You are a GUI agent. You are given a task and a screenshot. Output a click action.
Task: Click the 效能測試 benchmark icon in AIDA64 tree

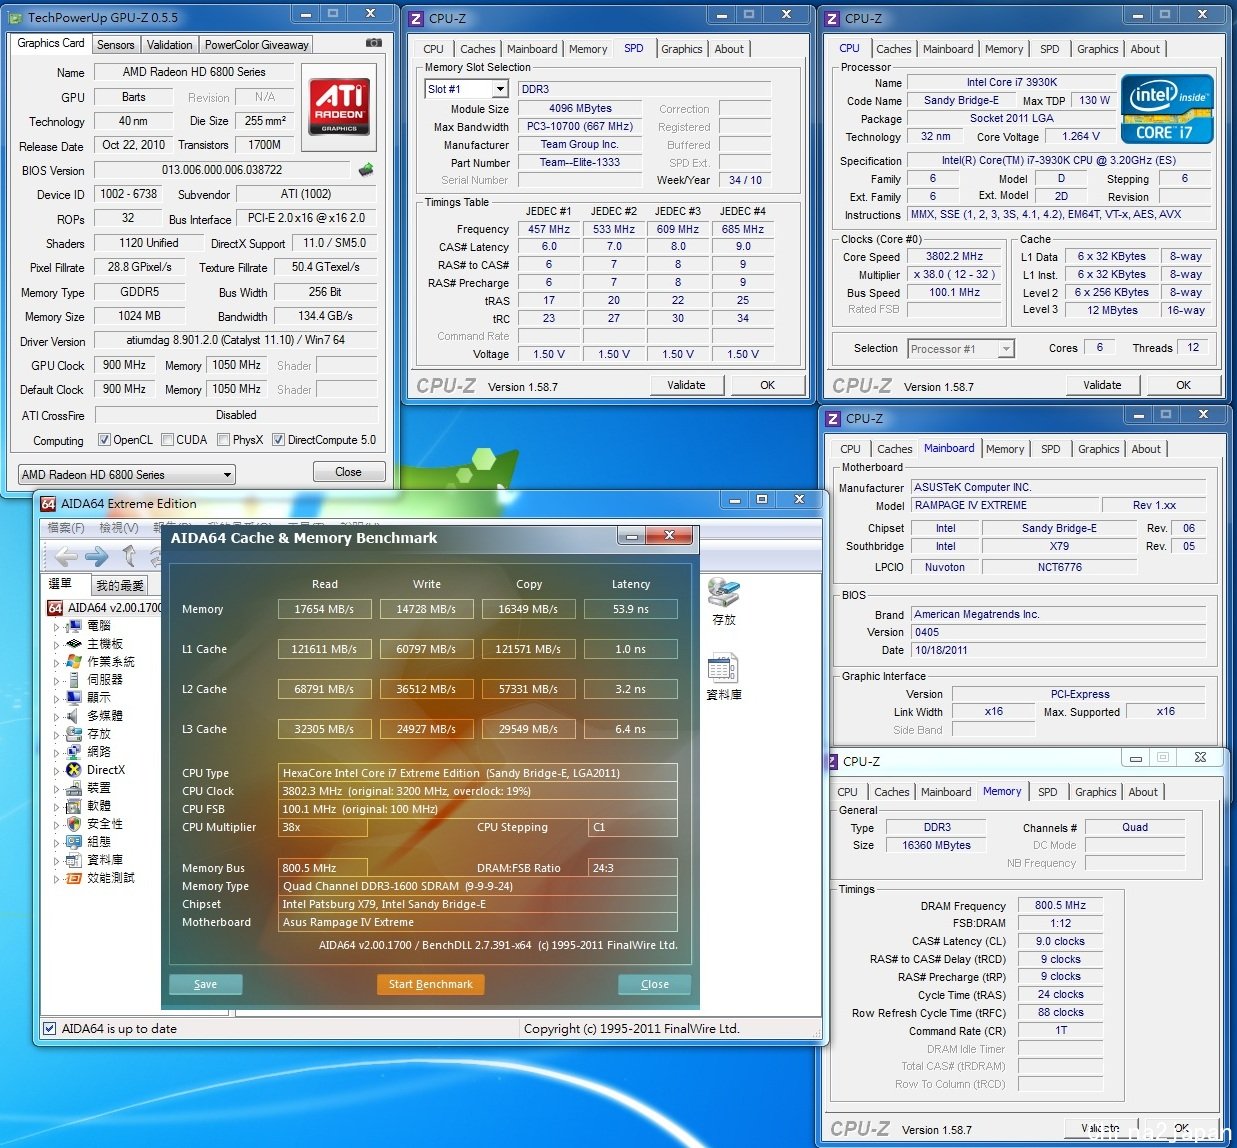coord(73,878)
